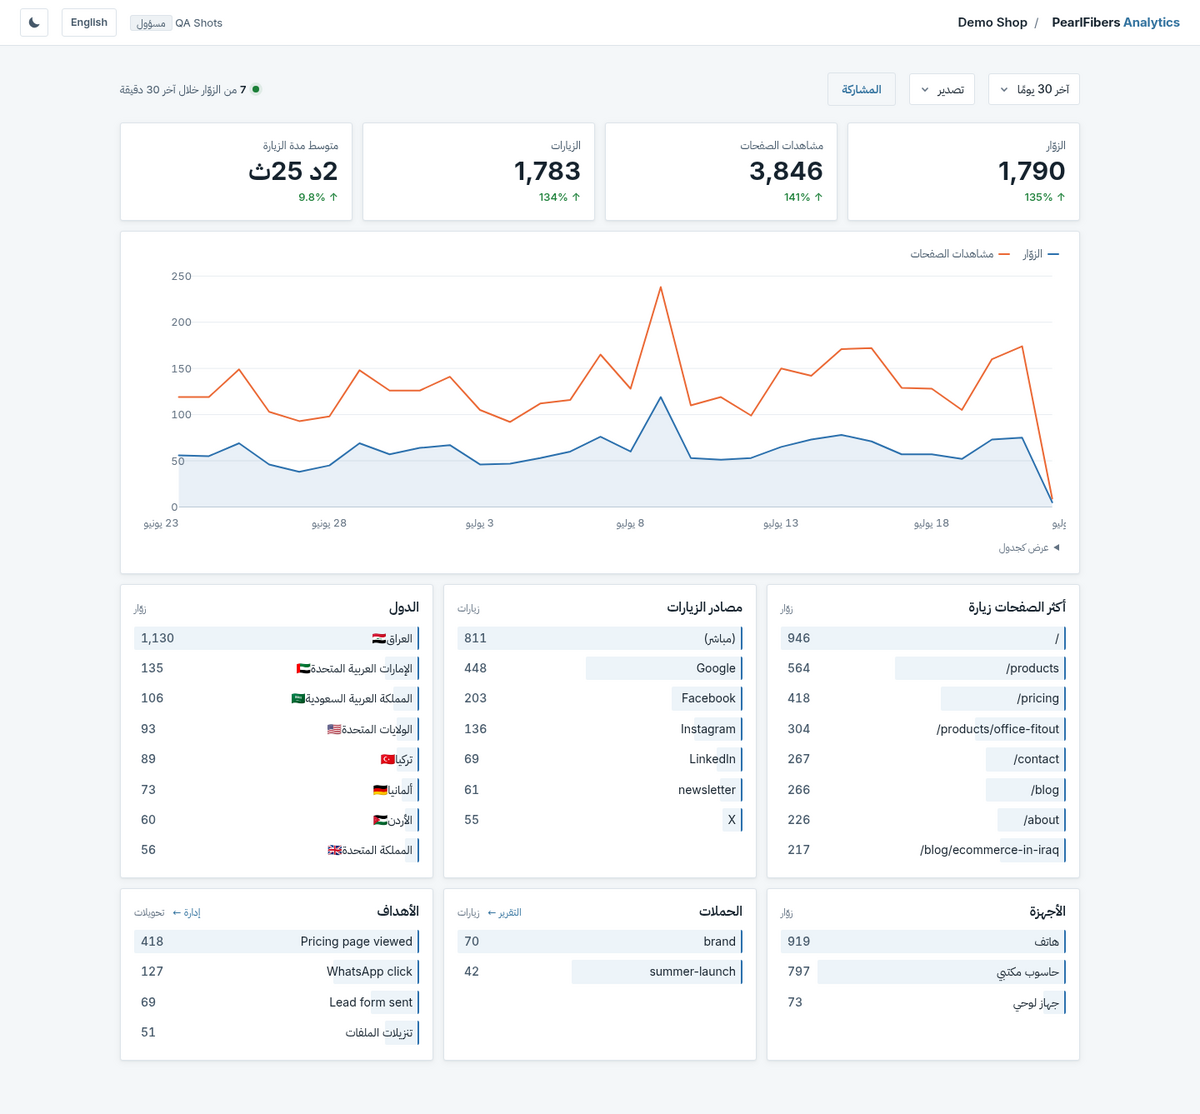
Task: Open the آخر 30 يومًا date range dropdown
Action: 1034,89
